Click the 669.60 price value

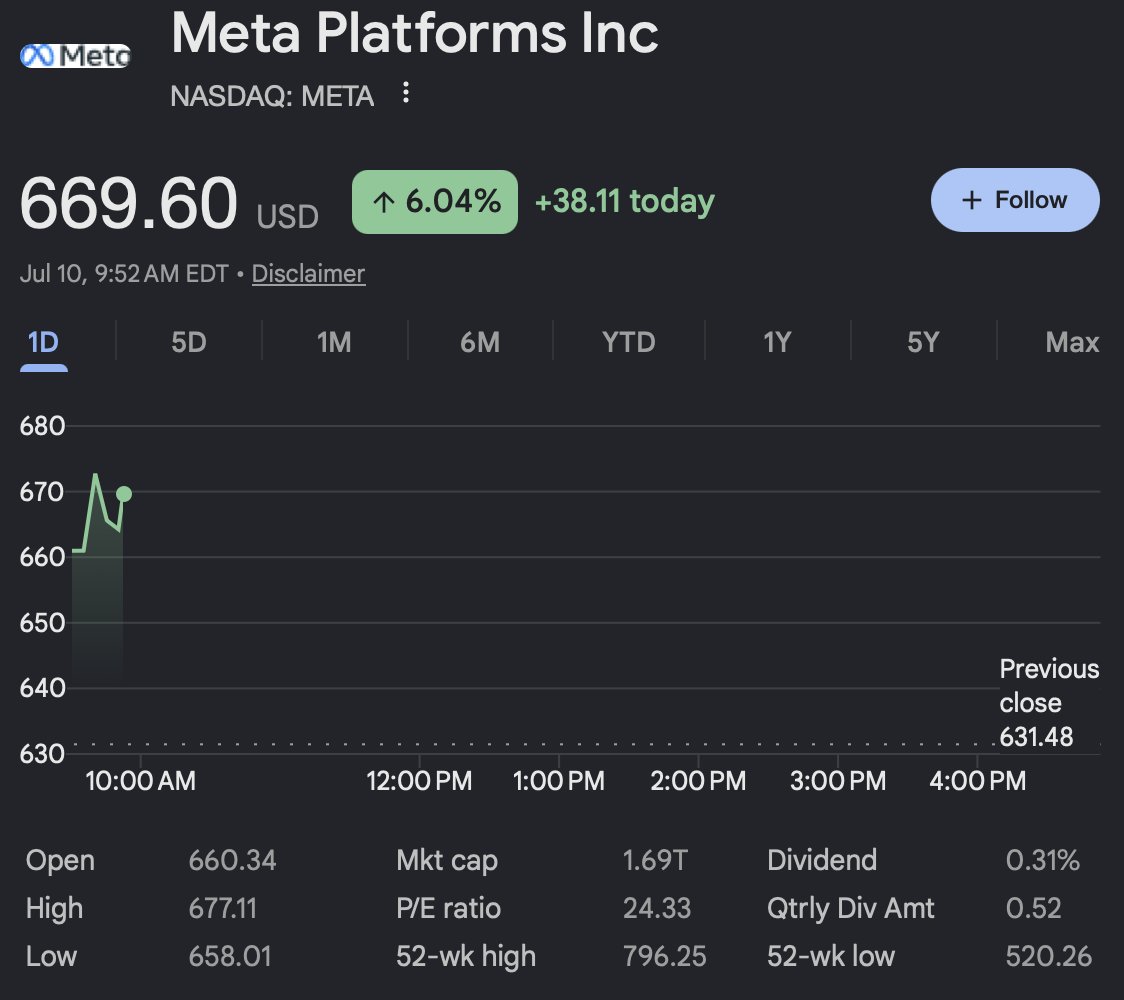coord(128,204)
